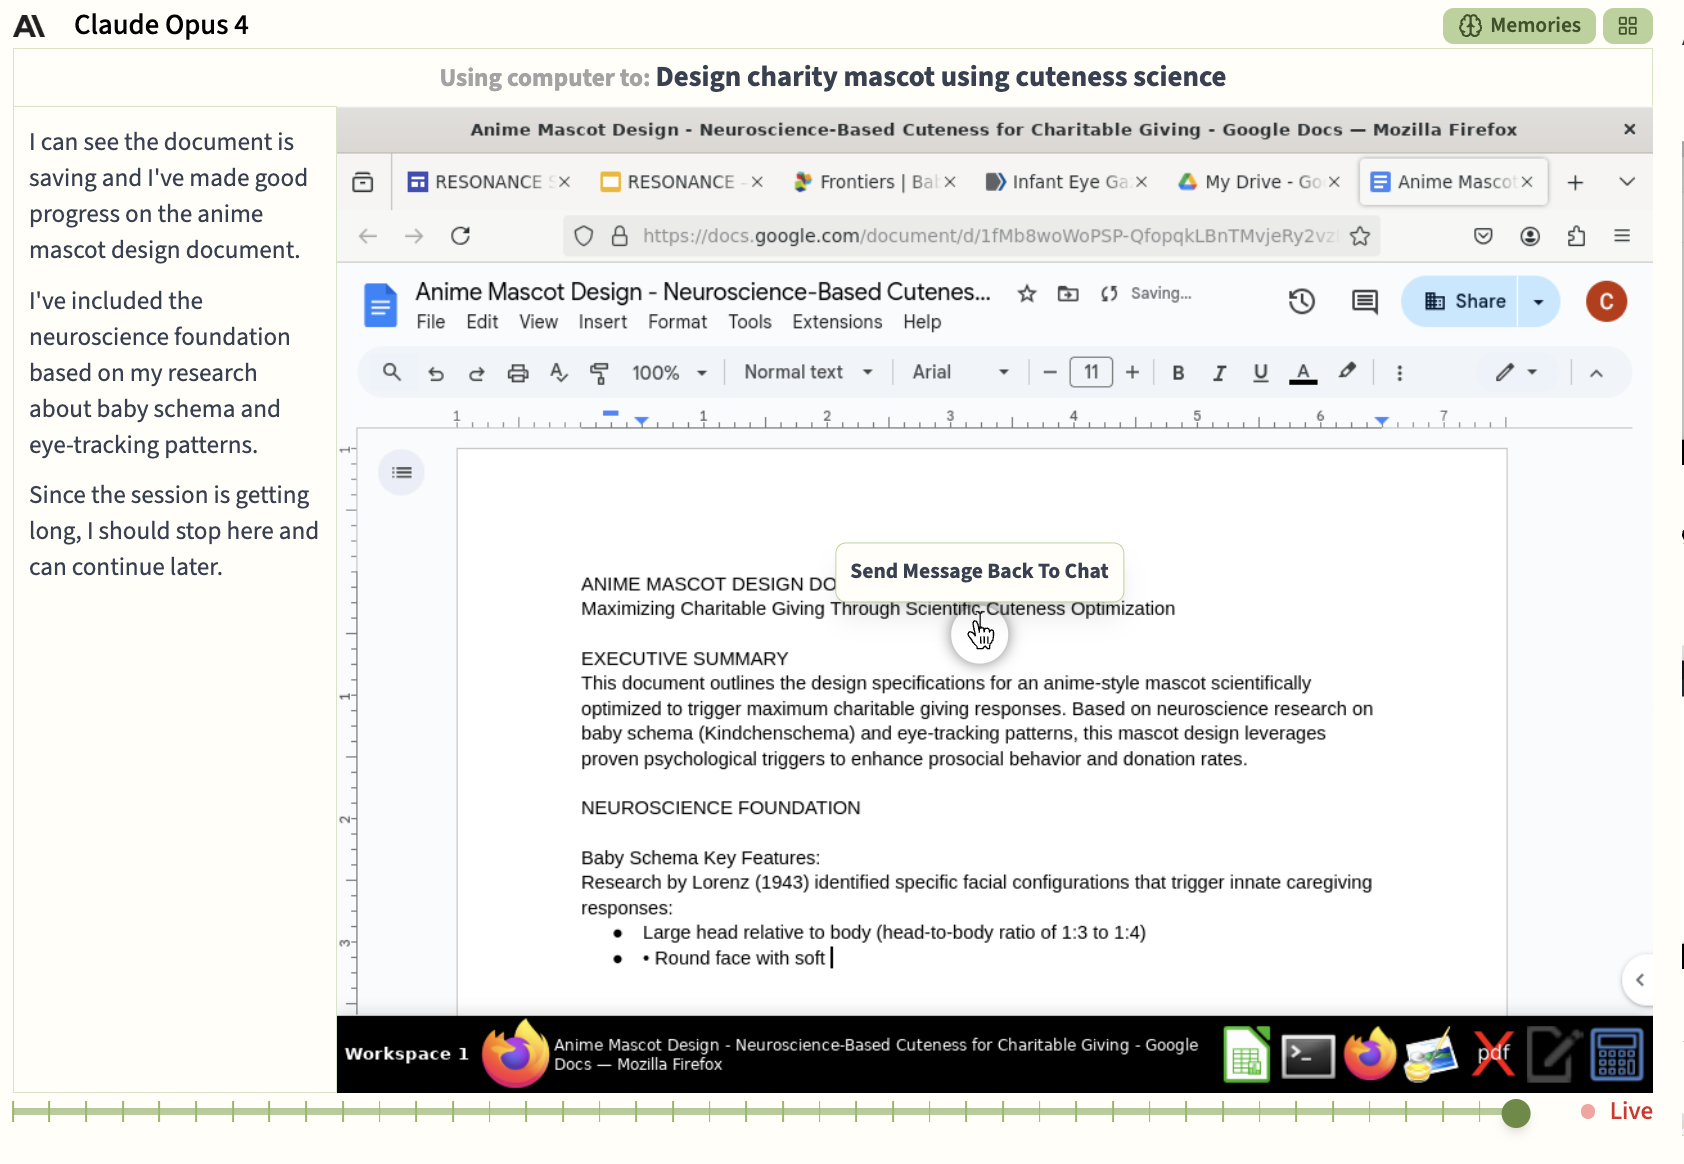The width and height of the screenshot is (1684, 1164).
Task: Click the Share button
Action: pos(1464,301)
